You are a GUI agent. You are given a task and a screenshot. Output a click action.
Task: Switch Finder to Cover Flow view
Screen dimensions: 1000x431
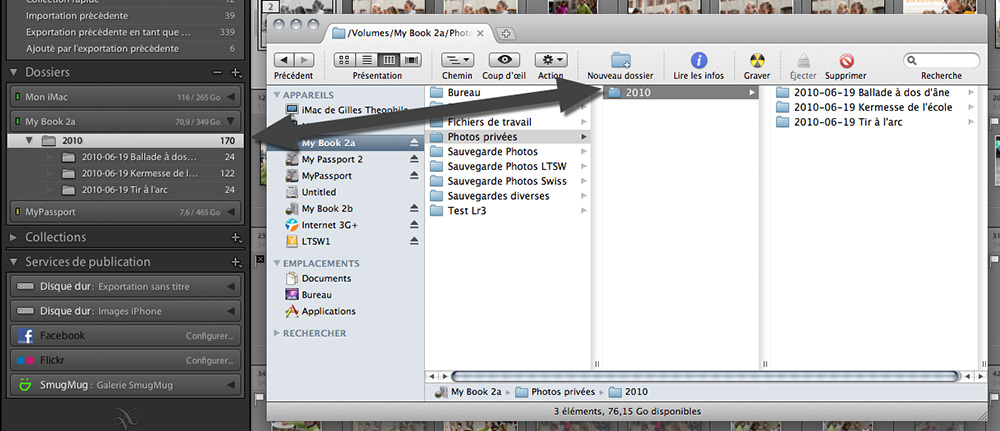coord(411,60)
